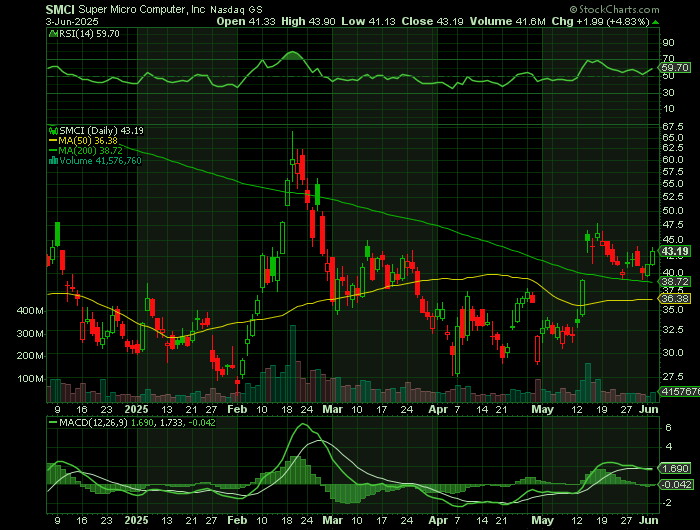700x530 pixels.
Task: Click the 300M volume axis label
Action: (30, 334)
